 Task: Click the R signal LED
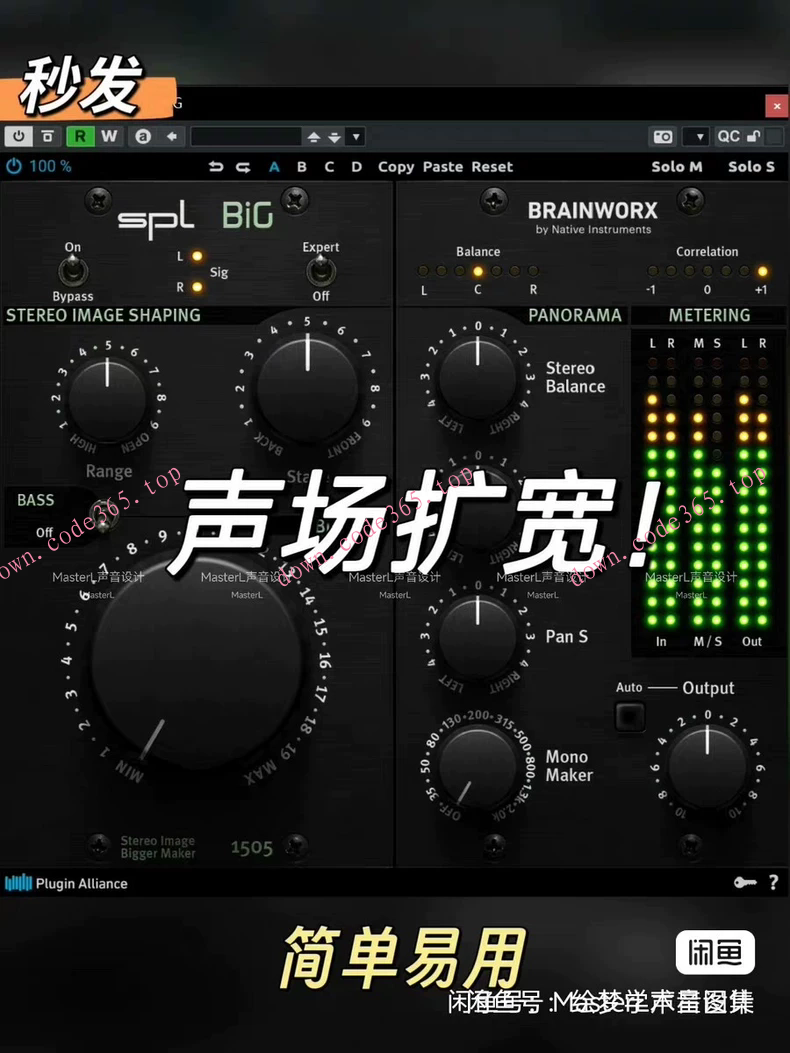click(197, 287)
